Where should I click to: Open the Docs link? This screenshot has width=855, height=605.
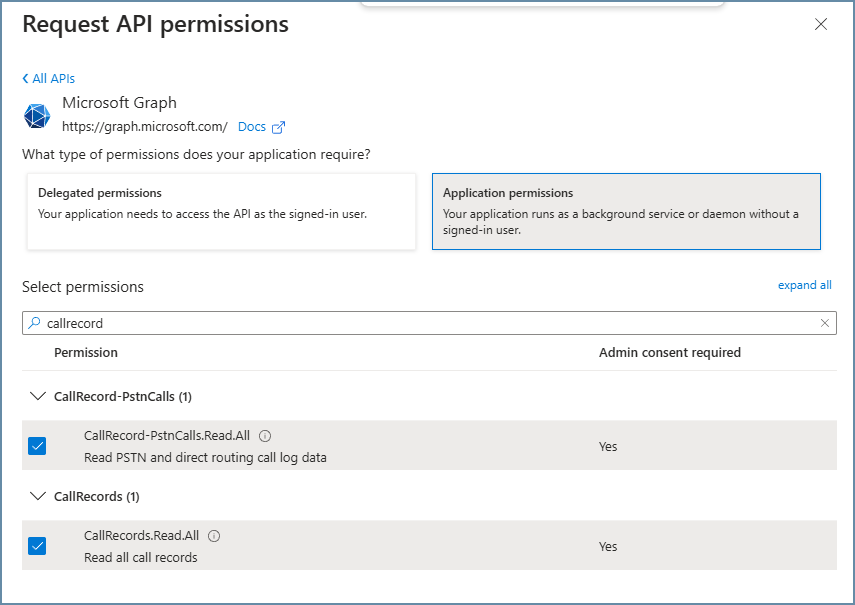[252, 127]
